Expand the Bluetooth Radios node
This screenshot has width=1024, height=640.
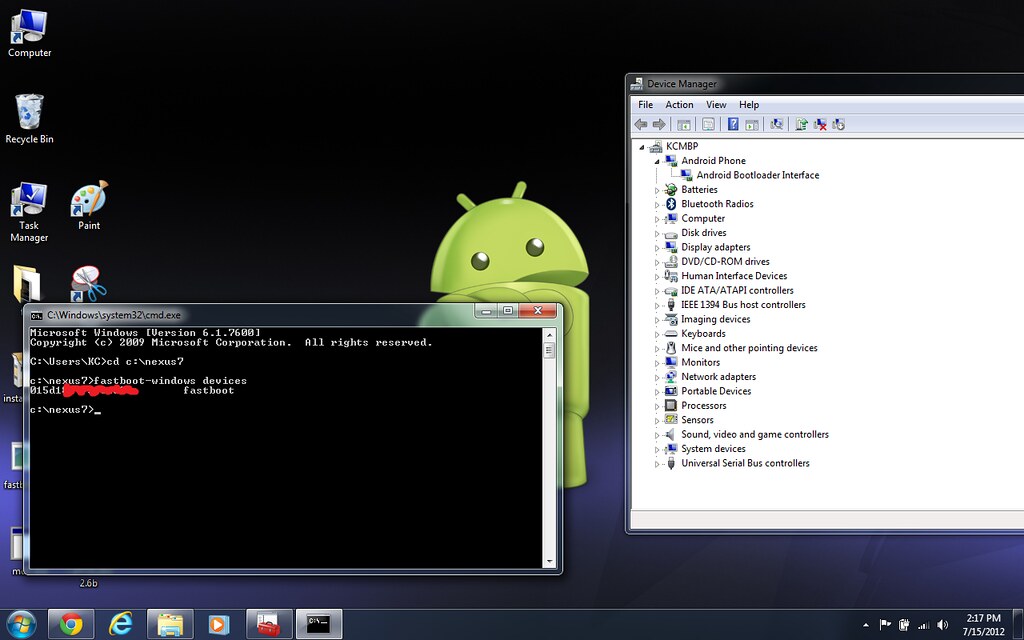[657, 205]
